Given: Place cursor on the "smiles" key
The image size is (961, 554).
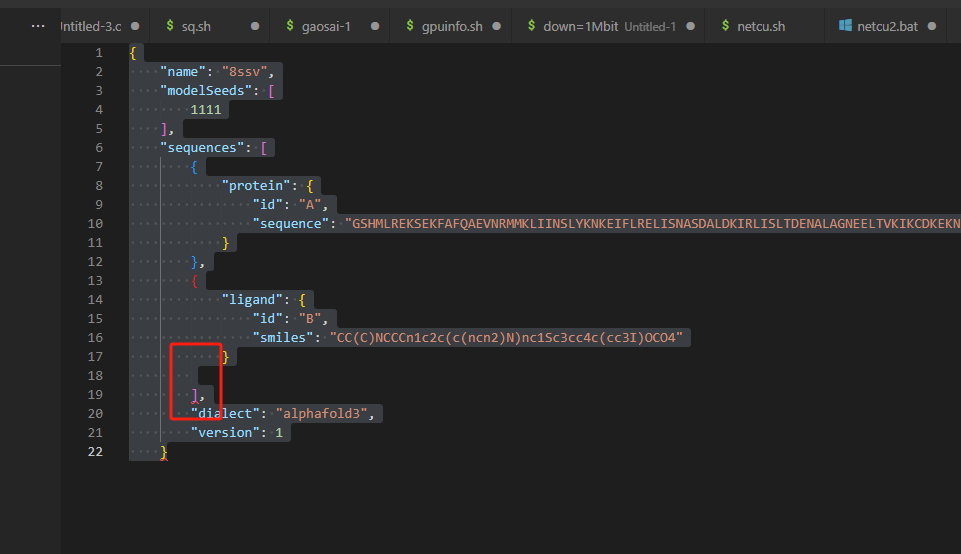Looking at the screenshot, I should 283,338.
